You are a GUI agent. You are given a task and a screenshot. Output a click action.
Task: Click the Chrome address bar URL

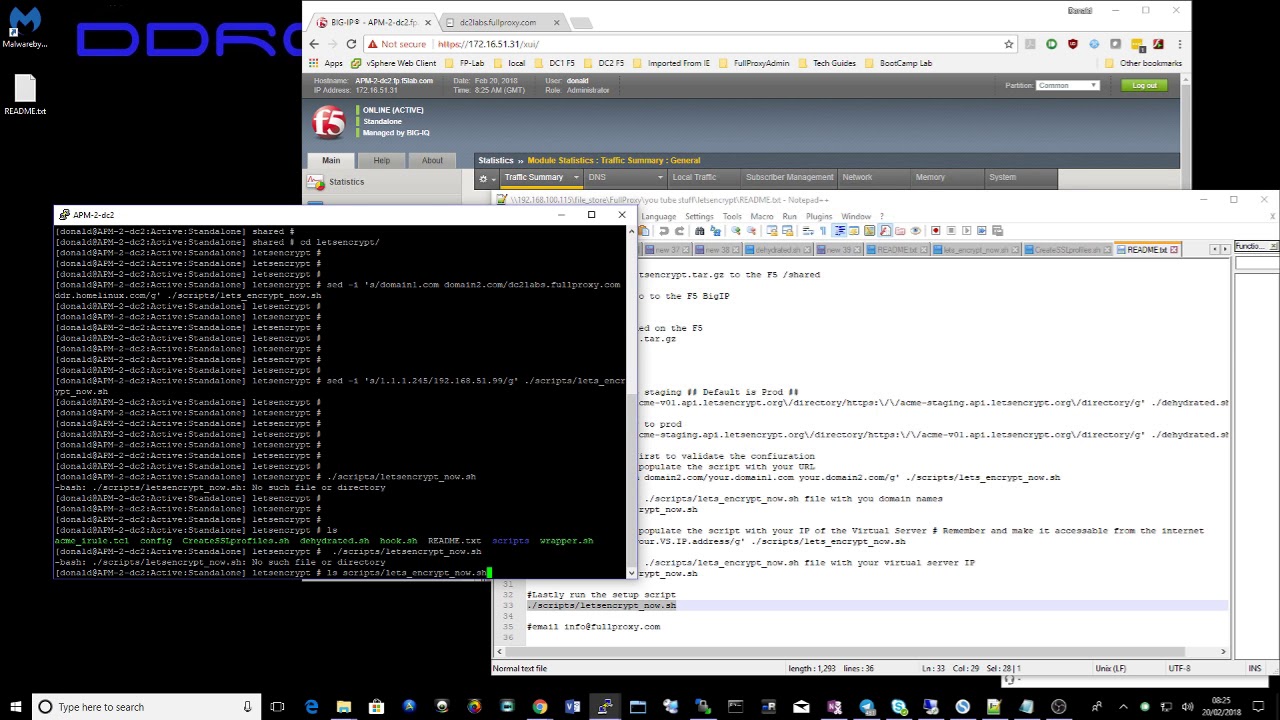488,44
